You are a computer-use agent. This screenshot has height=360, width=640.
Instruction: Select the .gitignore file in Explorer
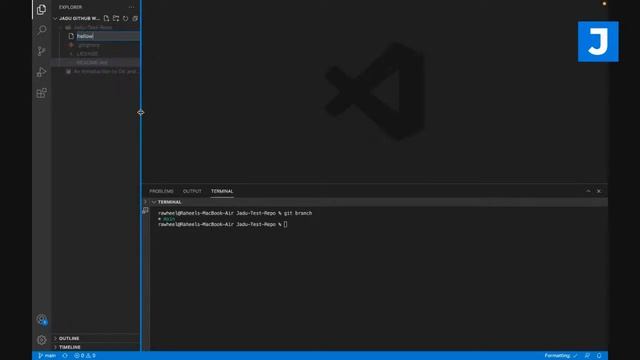(96, 45)
